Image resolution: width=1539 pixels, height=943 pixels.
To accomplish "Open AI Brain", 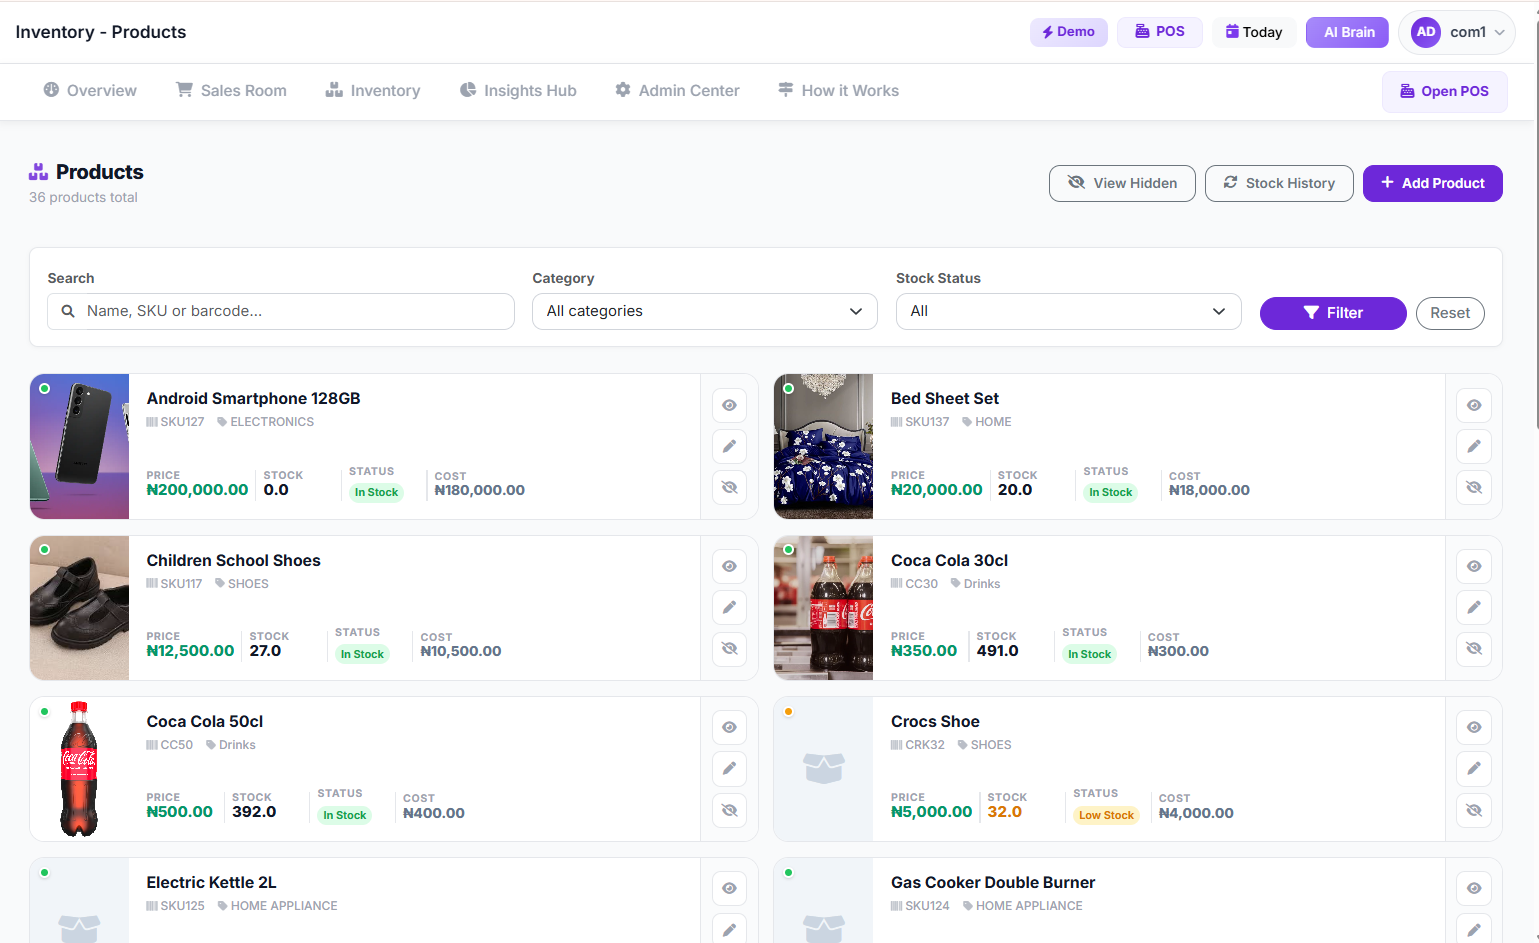I will pos(1347,32).
